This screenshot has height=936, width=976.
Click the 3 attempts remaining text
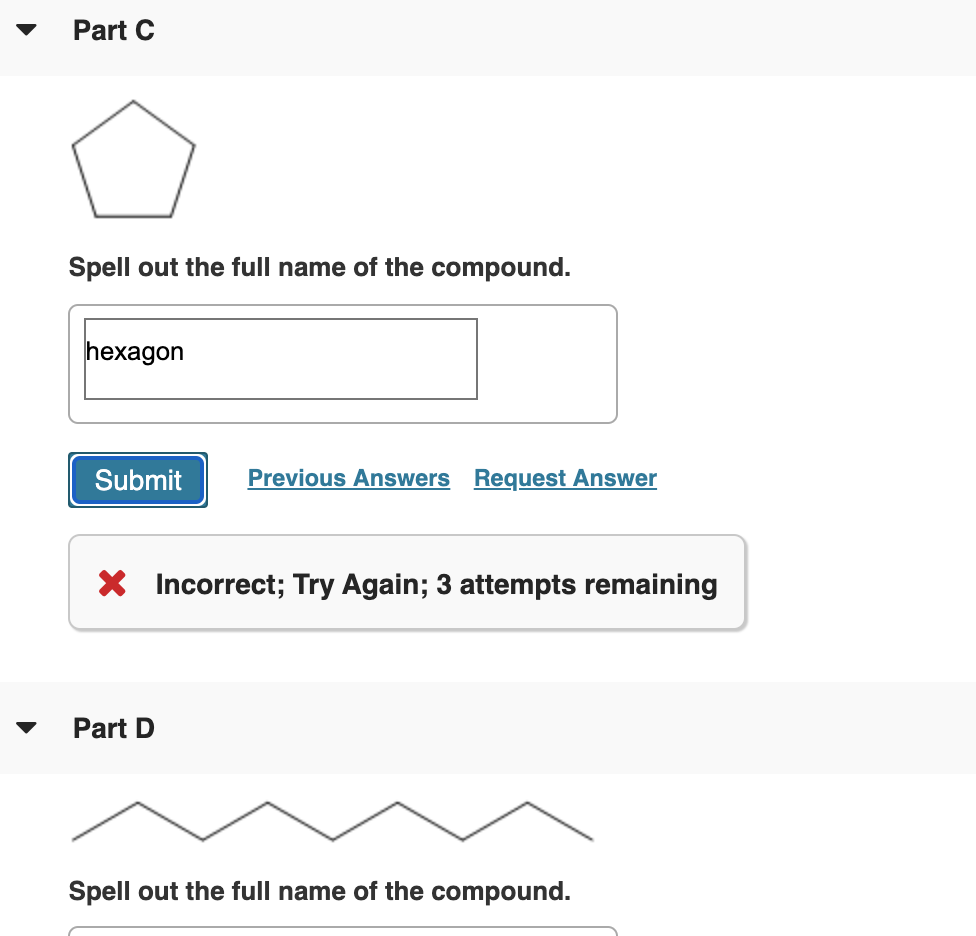pos(576,584)
